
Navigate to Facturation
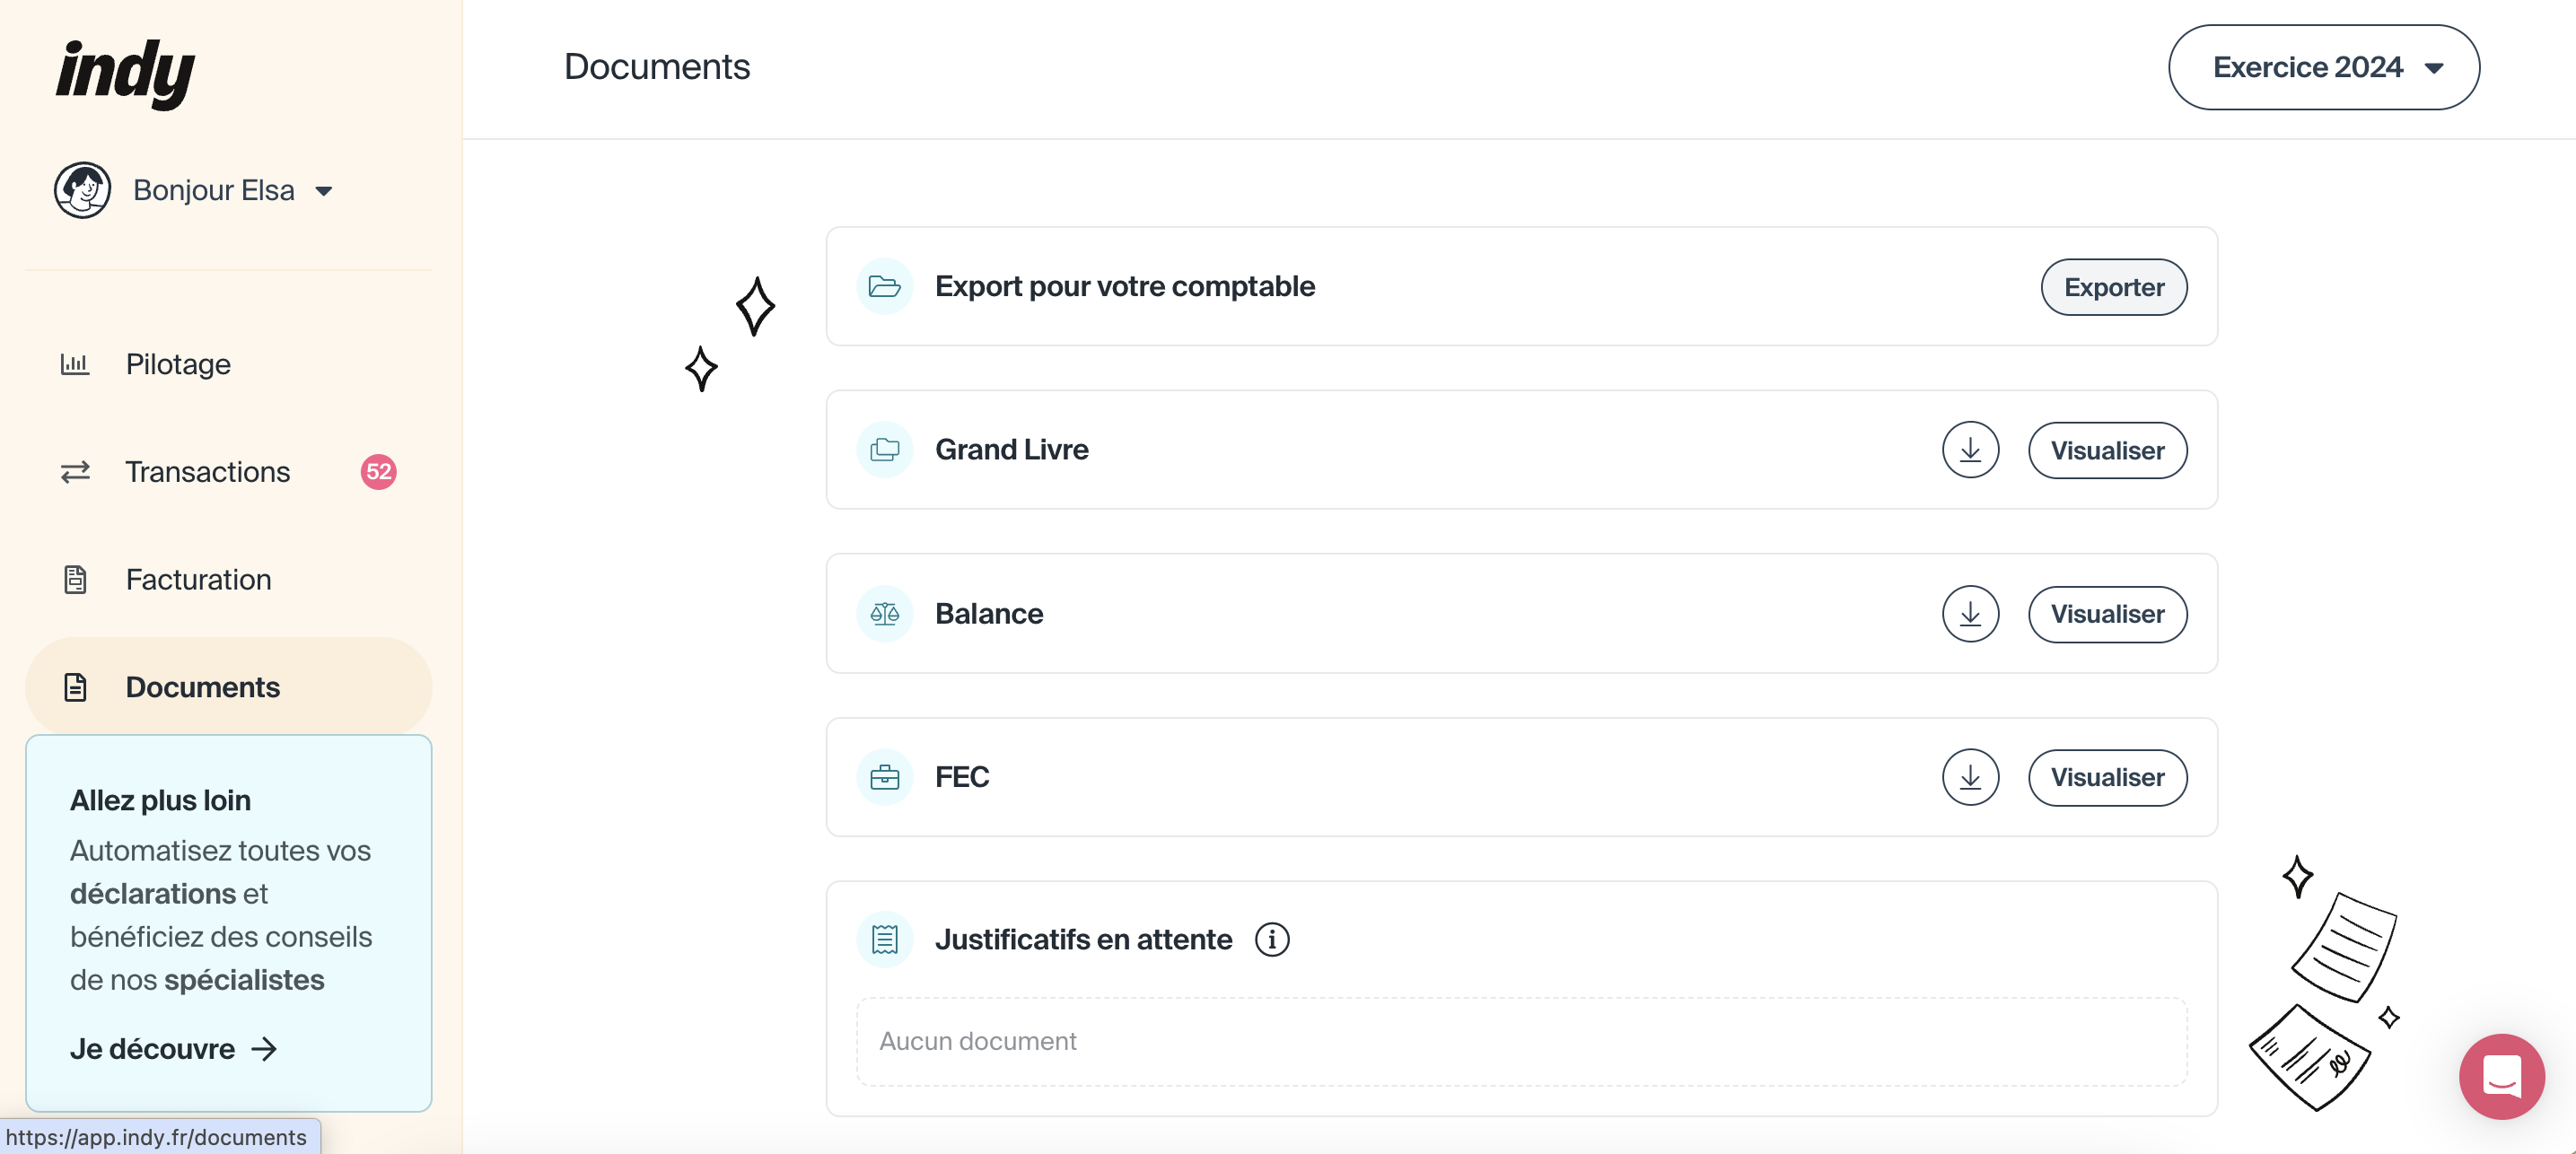click(198, 580)
